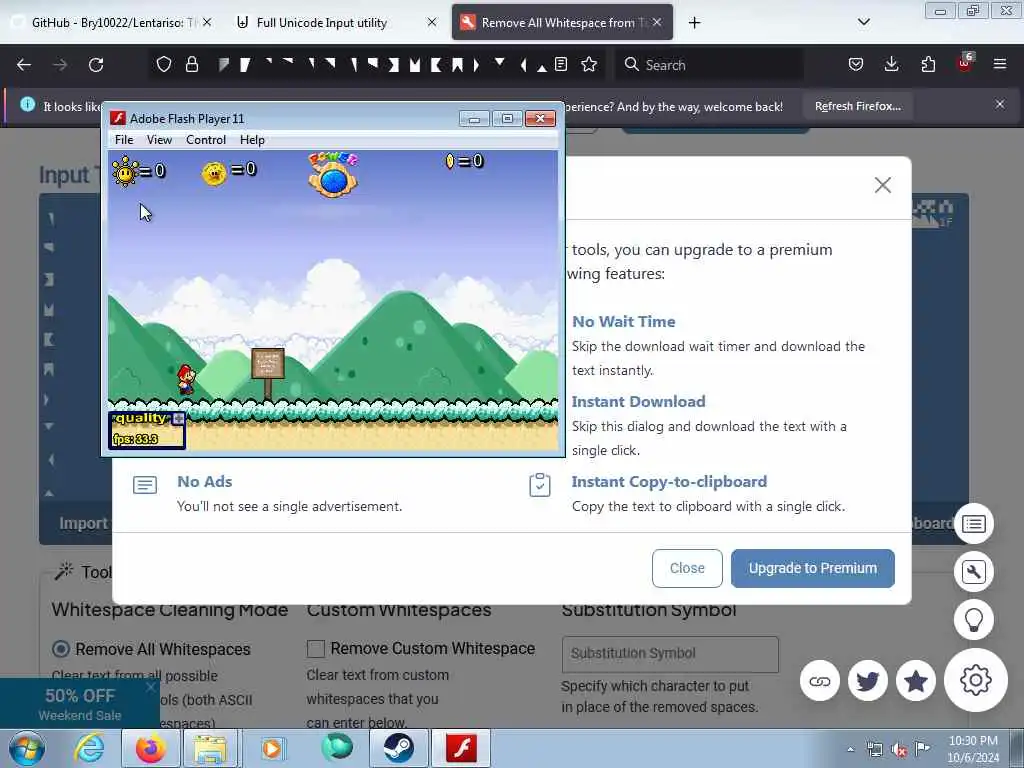The image size is (1024, 768).
Task: Click the padlock site info icon
Action: pos(192,64)
